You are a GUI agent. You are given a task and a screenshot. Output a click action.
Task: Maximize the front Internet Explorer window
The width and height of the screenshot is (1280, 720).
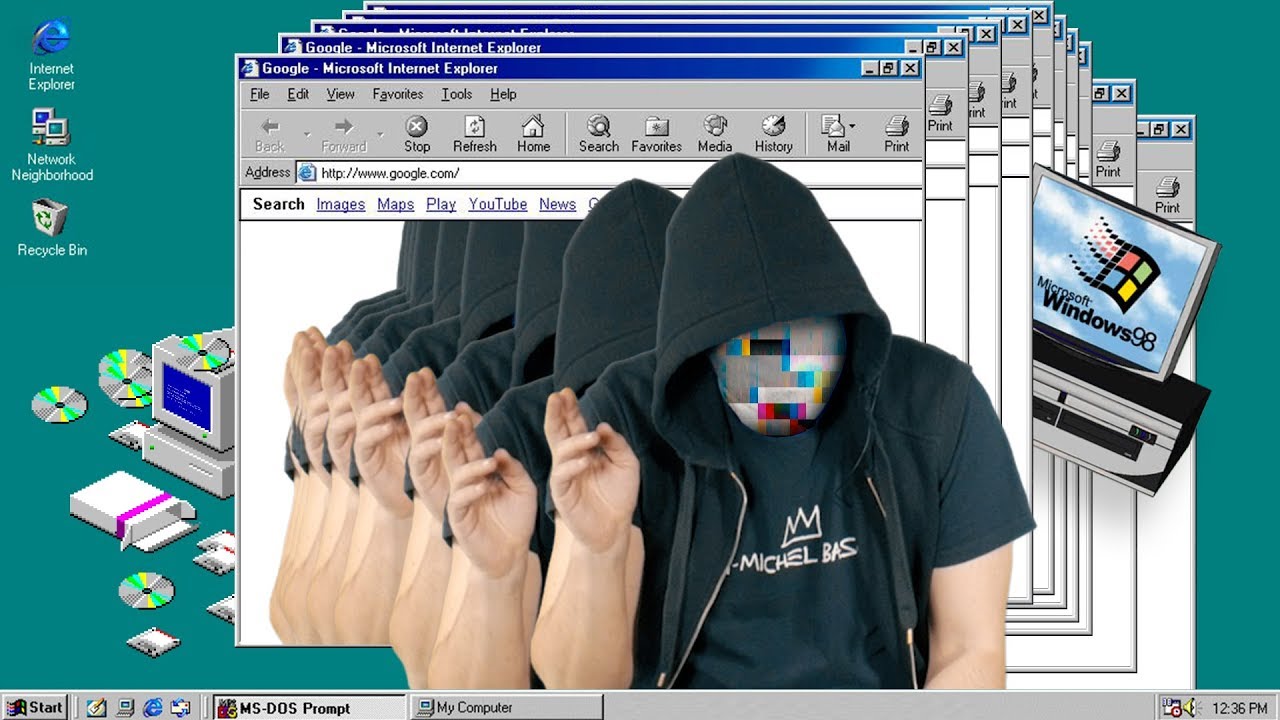click(x=888, y=69)
